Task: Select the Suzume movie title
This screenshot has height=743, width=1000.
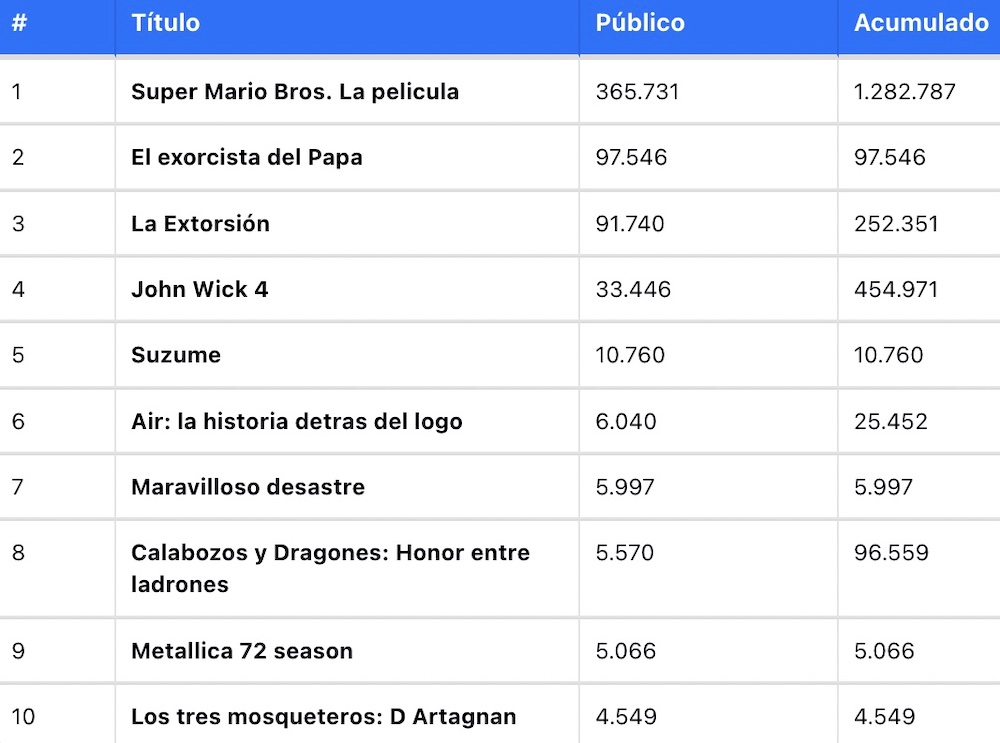Action: click(x=176, y=355)
